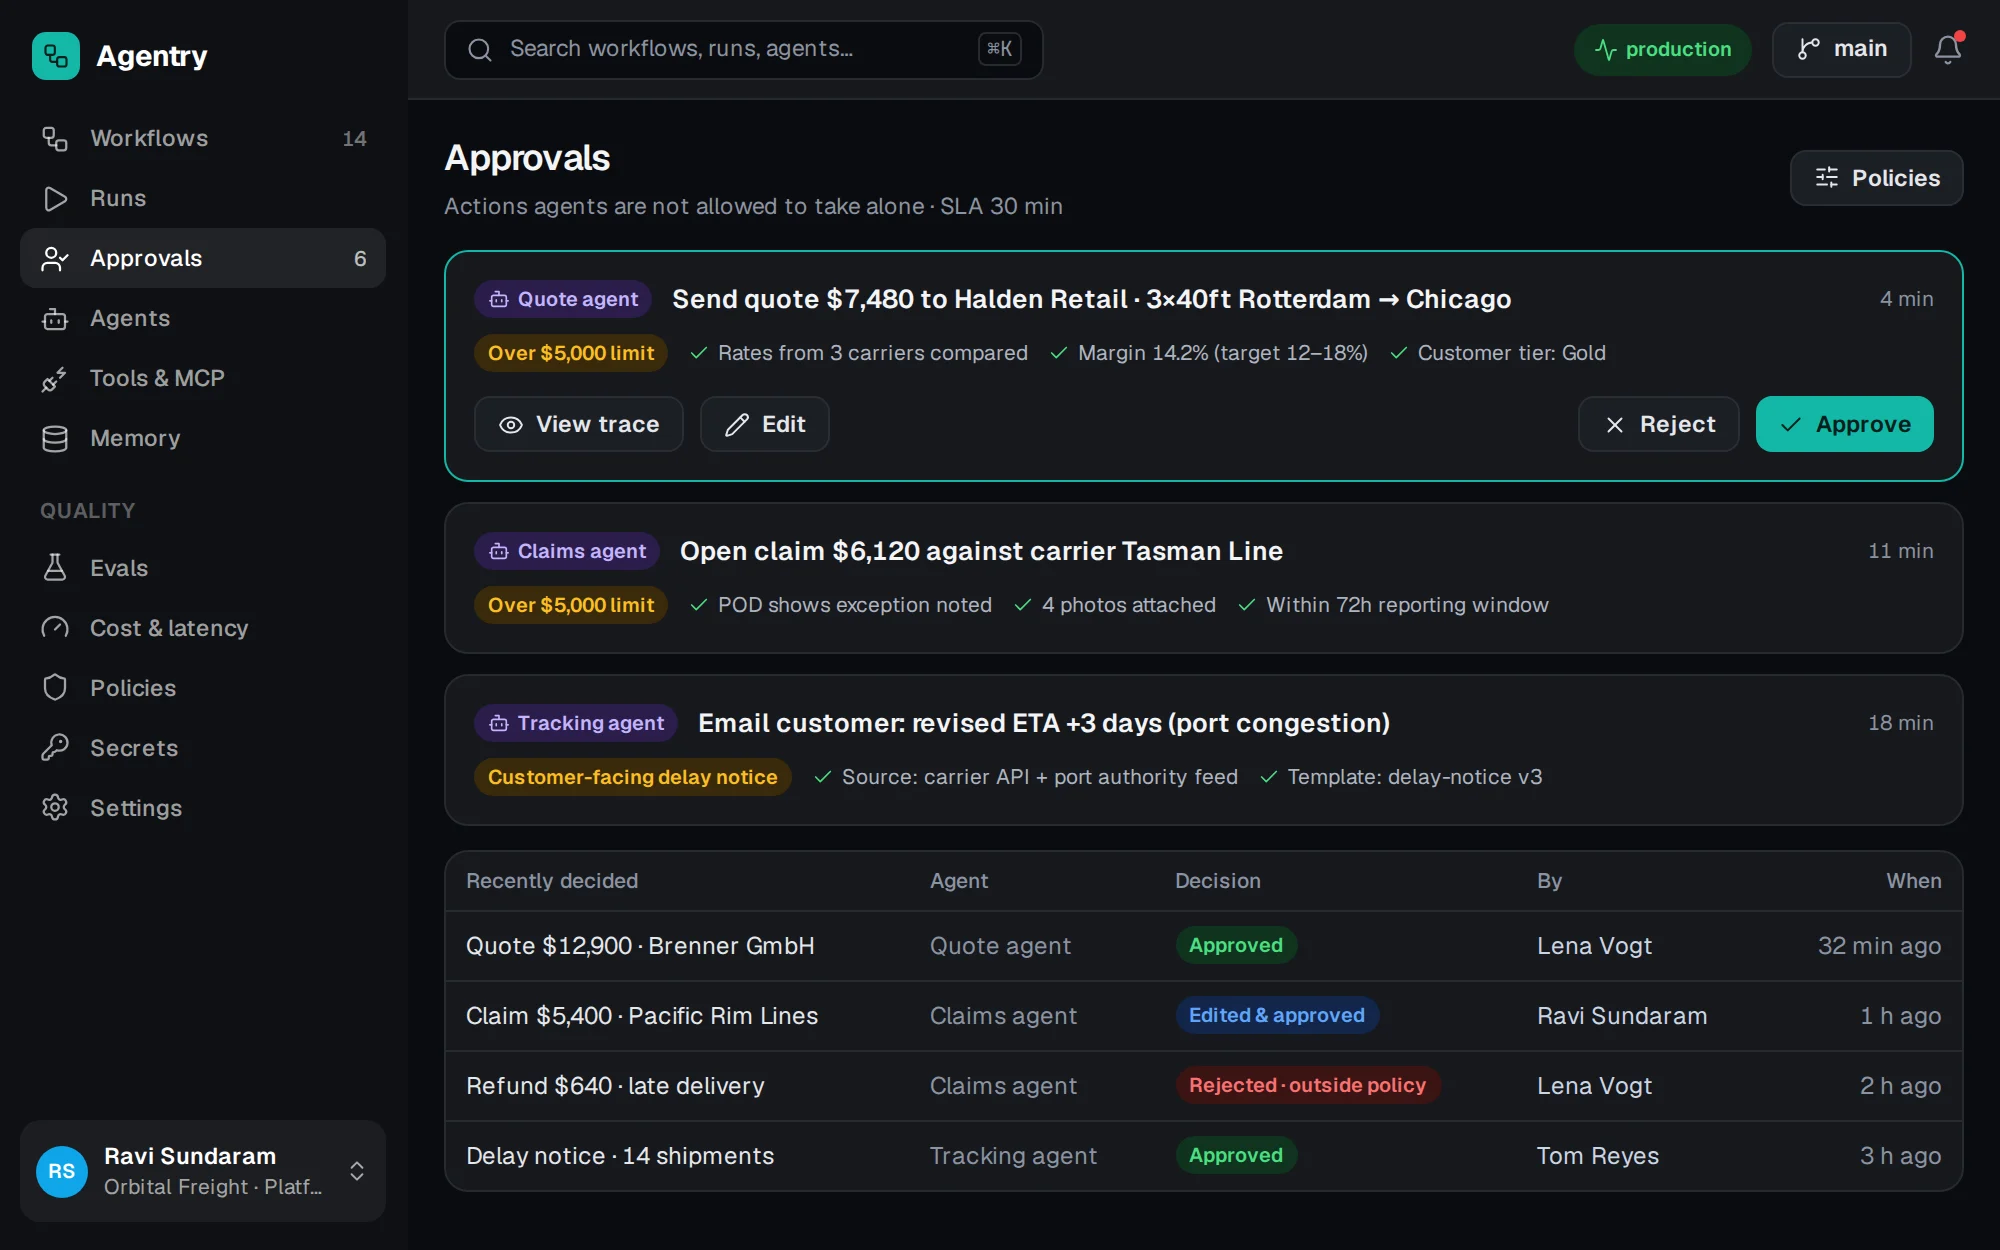
Task: Click the git branch icon beside main
Action: coord(1808,49)
